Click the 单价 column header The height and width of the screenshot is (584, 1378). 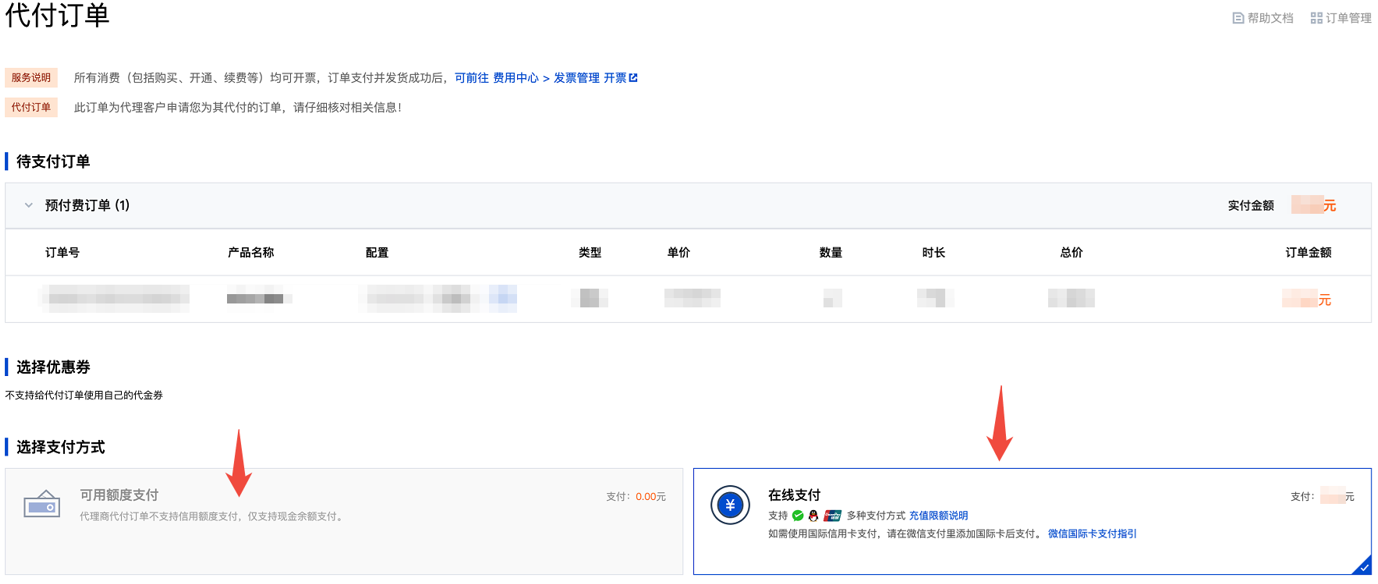[679, 253]
